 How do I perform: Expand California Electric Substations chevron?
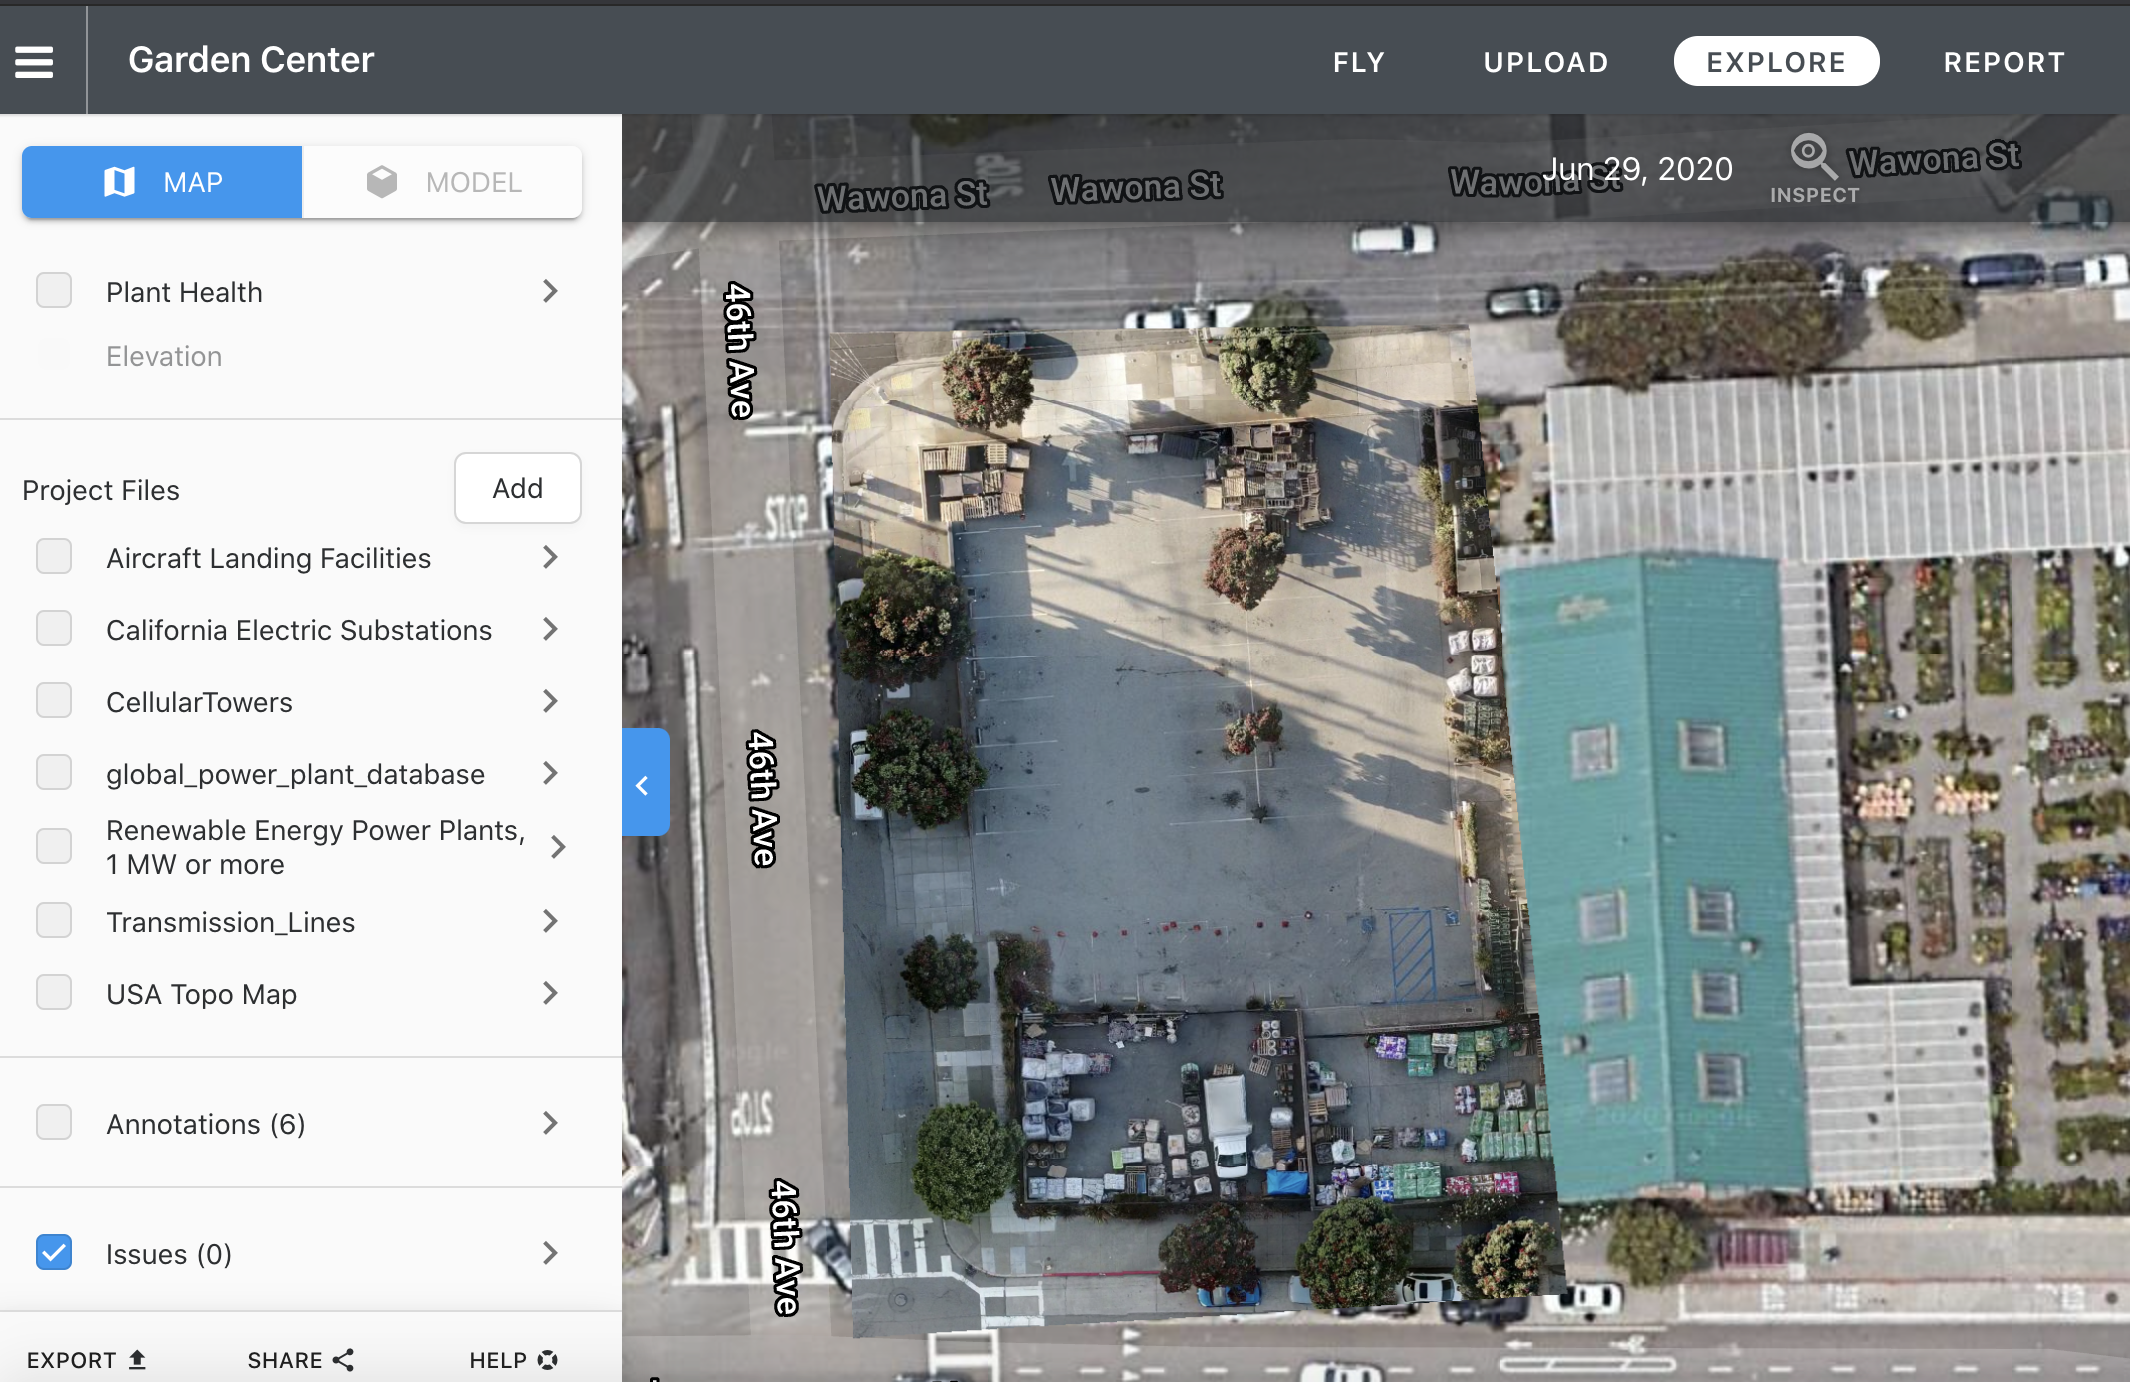click(550, 629)
